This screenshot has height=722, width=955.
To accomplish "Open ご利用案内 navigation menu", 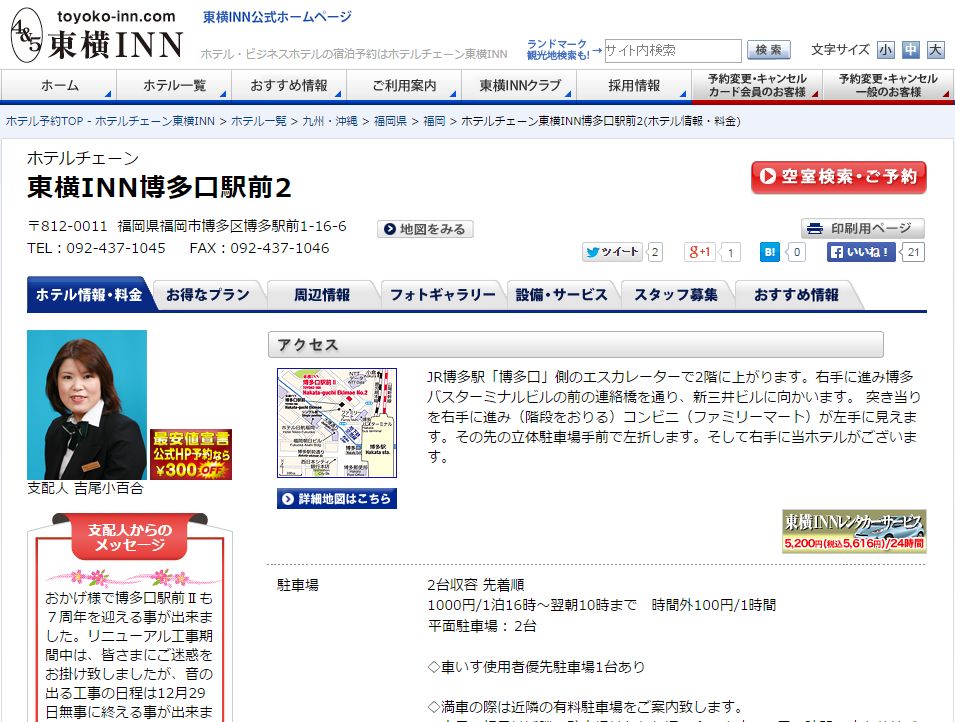I will coord(404,86).
